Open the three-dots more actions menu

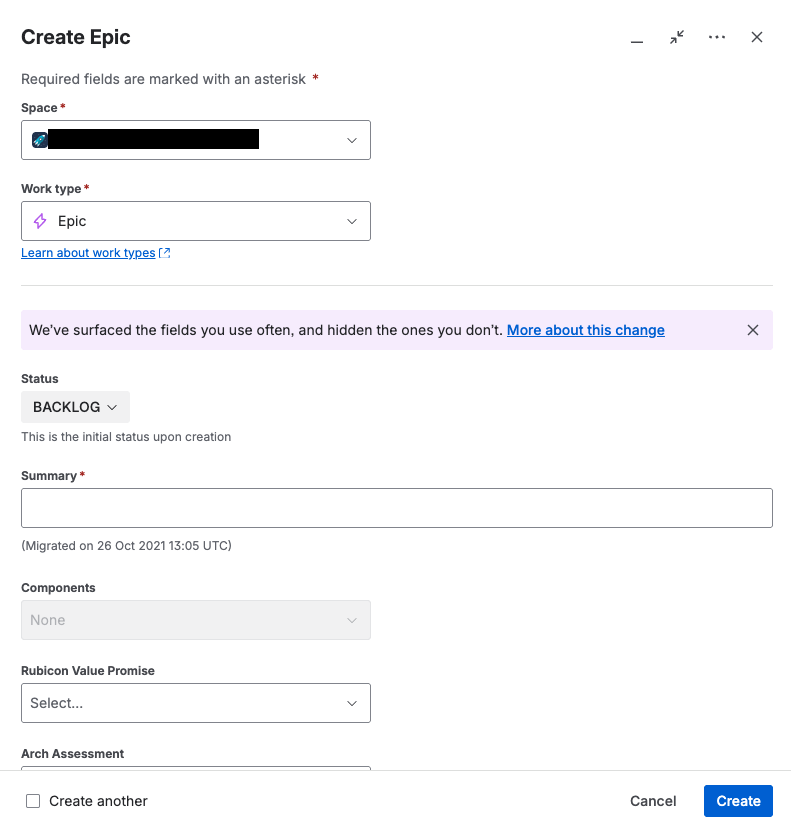coord(717,37)
